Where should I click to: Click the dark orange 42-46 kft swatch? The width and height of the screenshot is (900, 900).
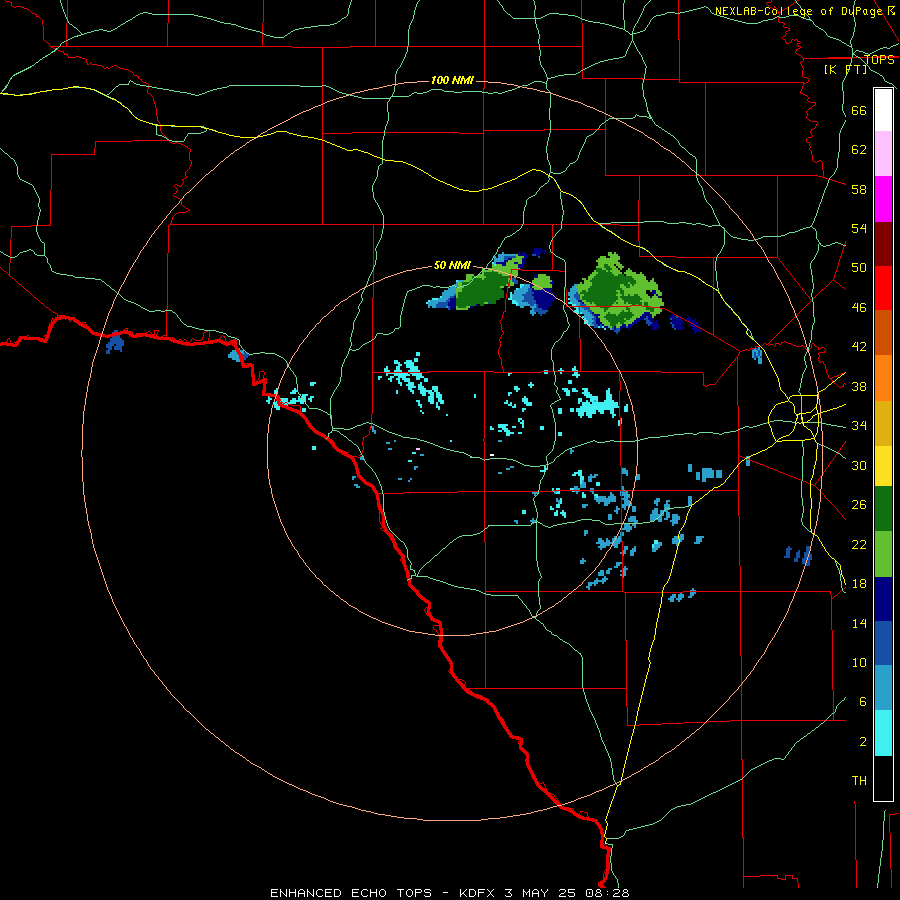click(883, 332)
